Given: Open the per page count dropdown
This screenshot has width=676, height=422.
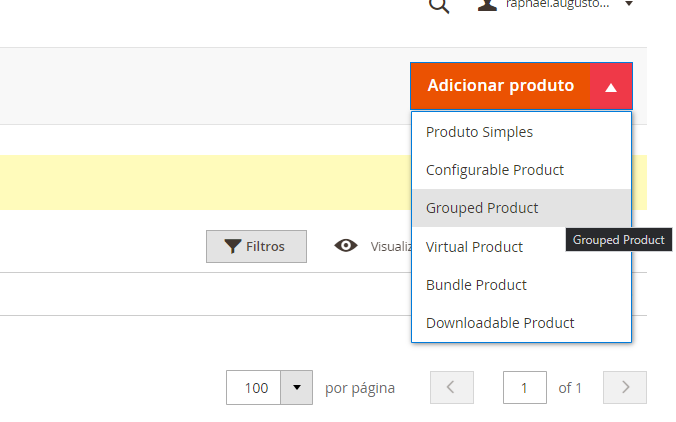Looking at the screenshot, I should click(296, 388).
